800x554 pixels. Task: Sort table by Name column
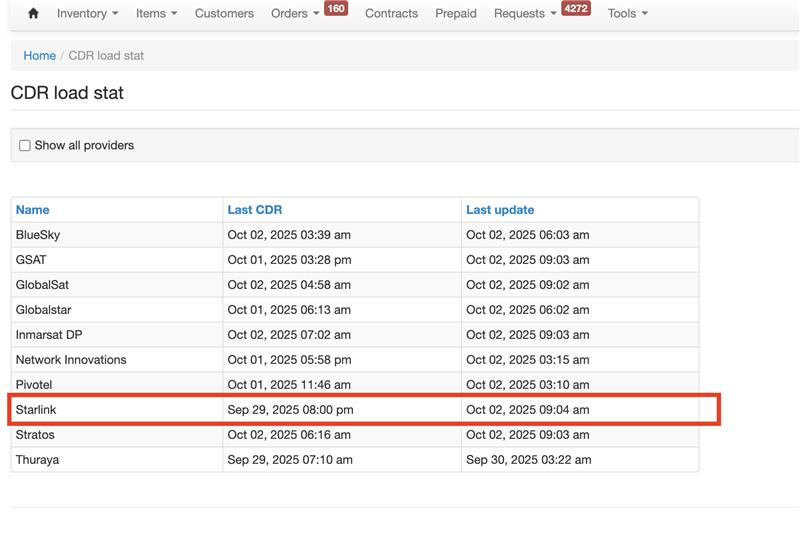point(33,210)
